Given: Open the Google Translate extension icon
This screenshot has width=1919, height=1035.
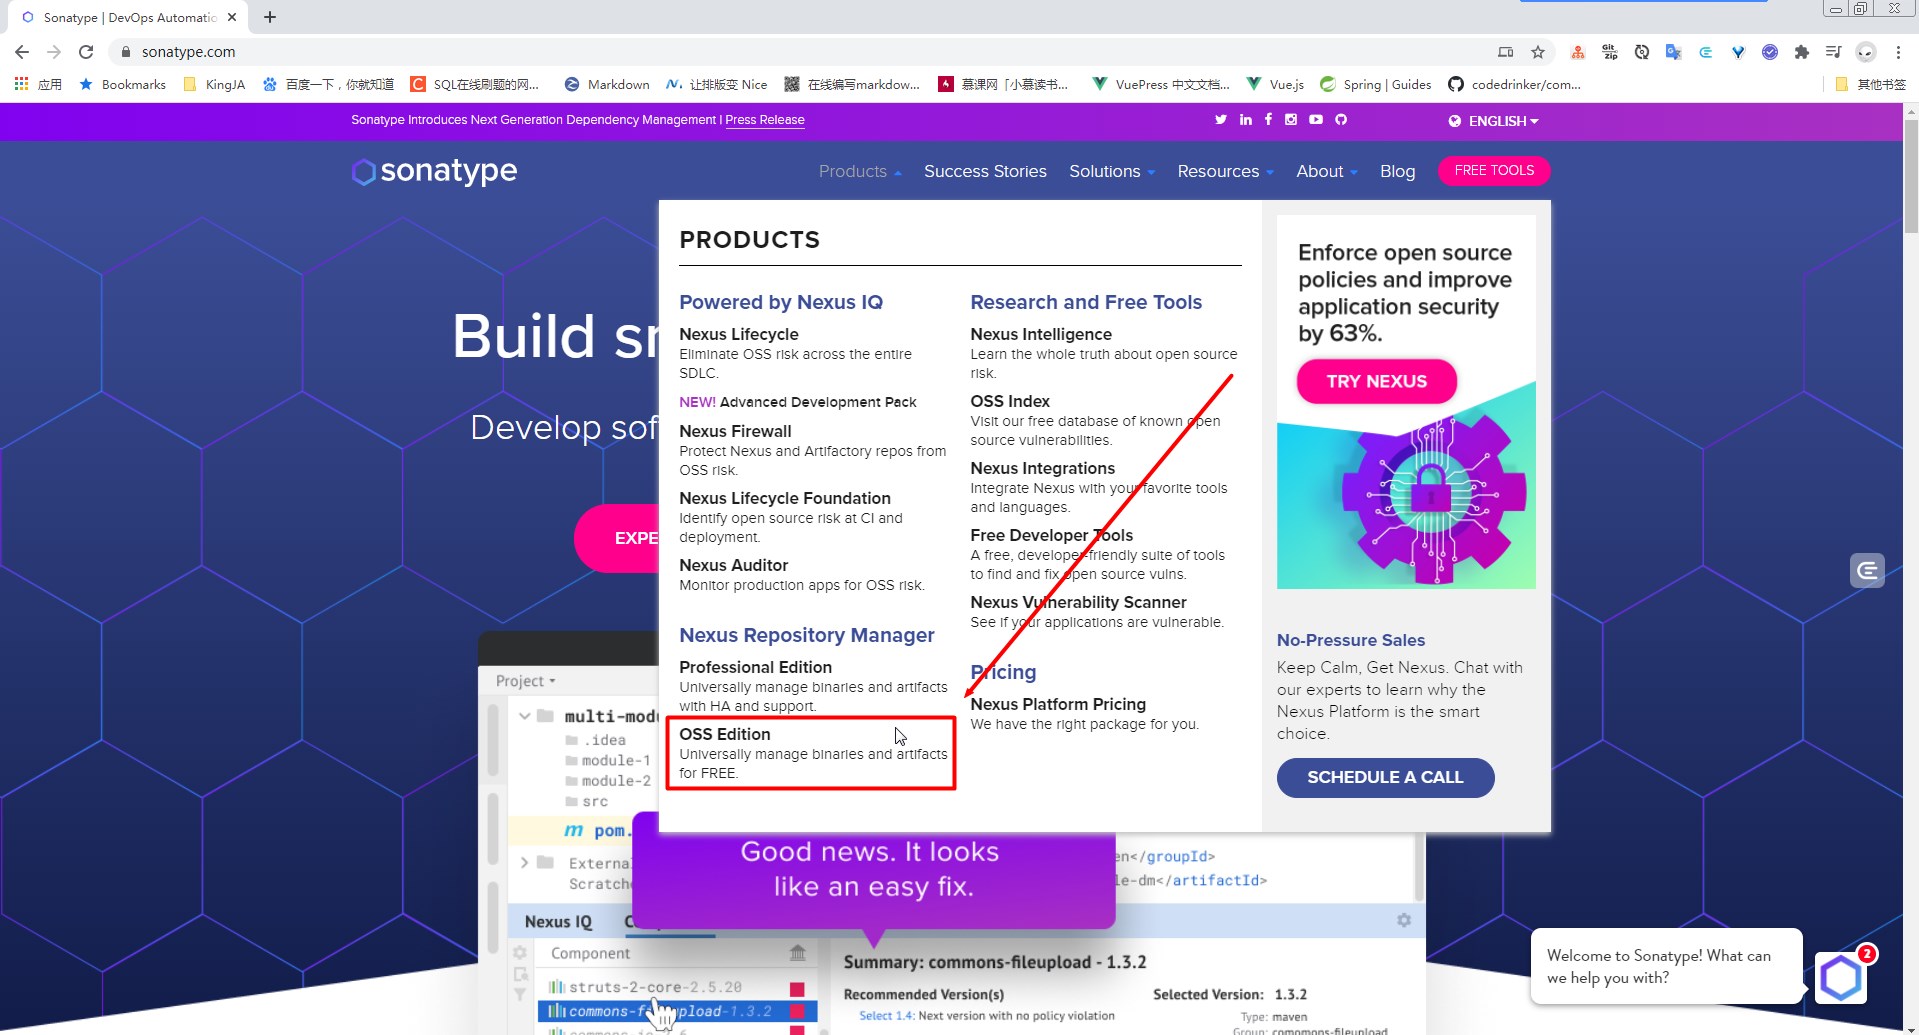Looking at the screenshot, I should click(1673, 52).
